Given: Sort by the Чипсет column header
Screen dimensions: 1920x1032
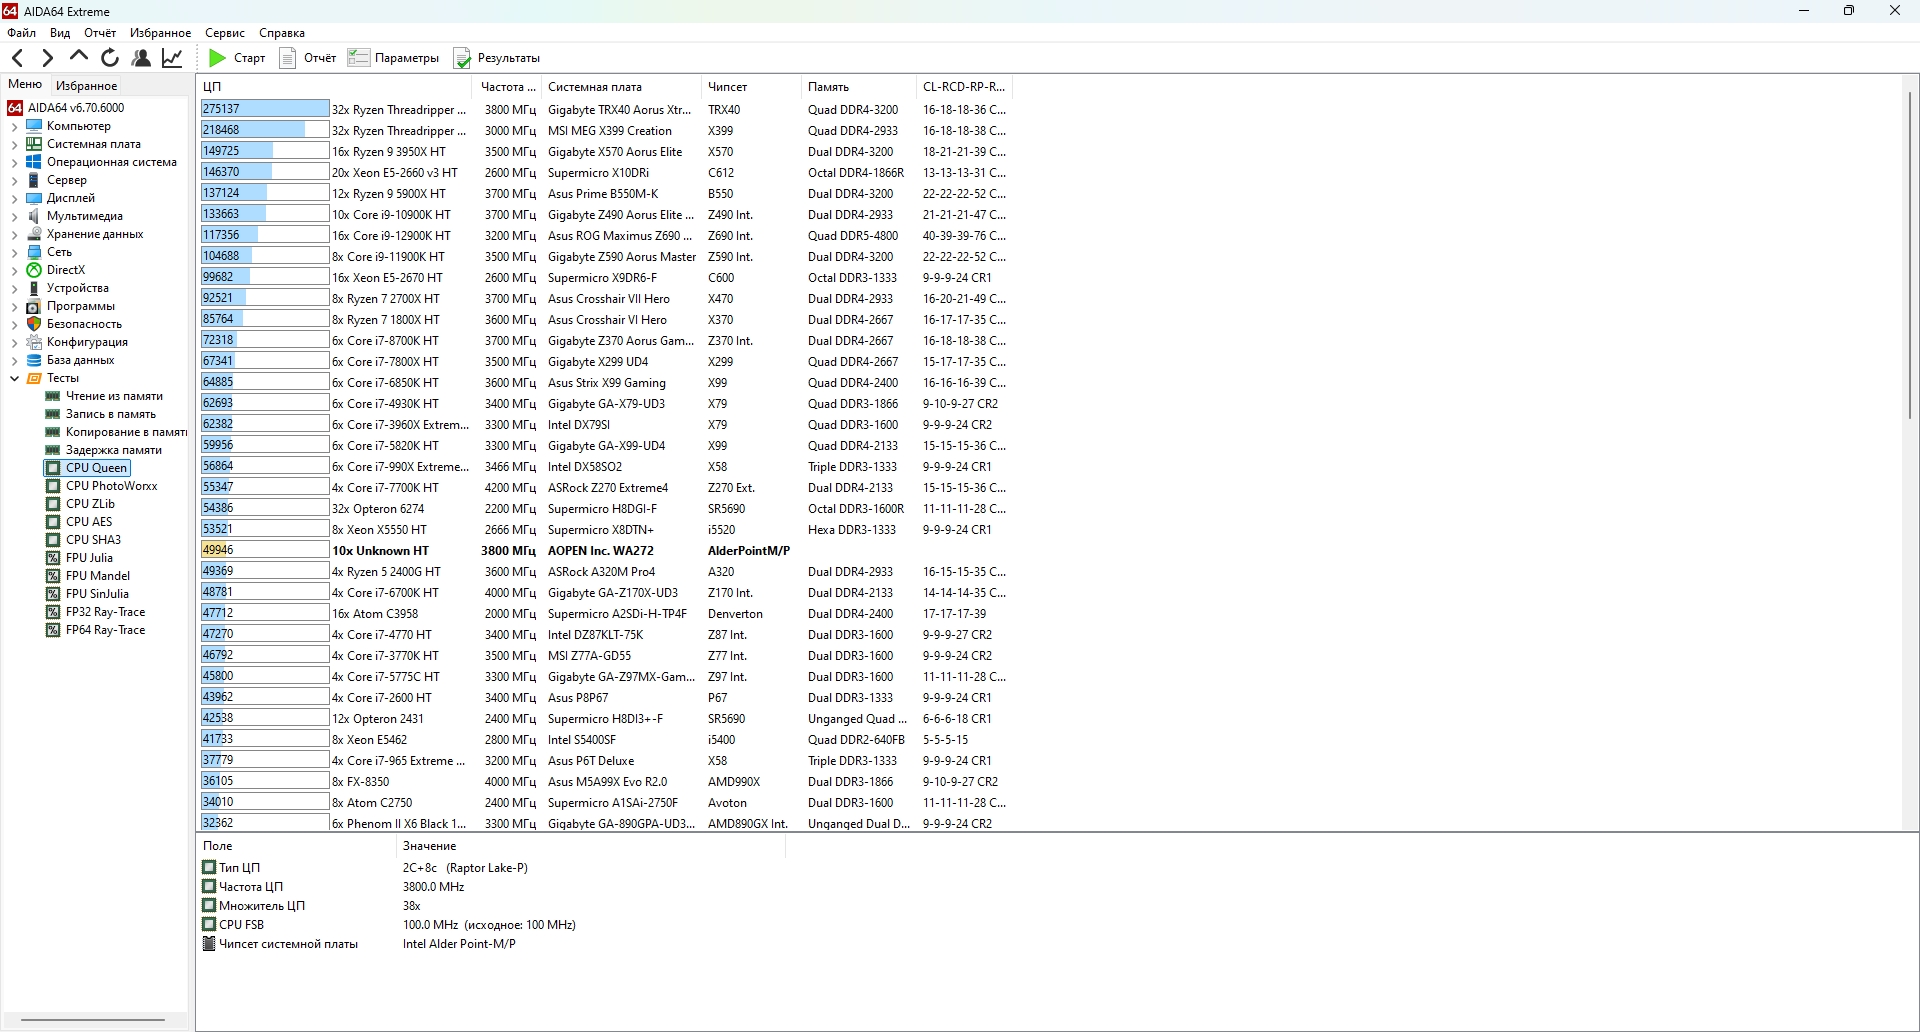Looking at the screenshot, I should [x=750, y=87].
